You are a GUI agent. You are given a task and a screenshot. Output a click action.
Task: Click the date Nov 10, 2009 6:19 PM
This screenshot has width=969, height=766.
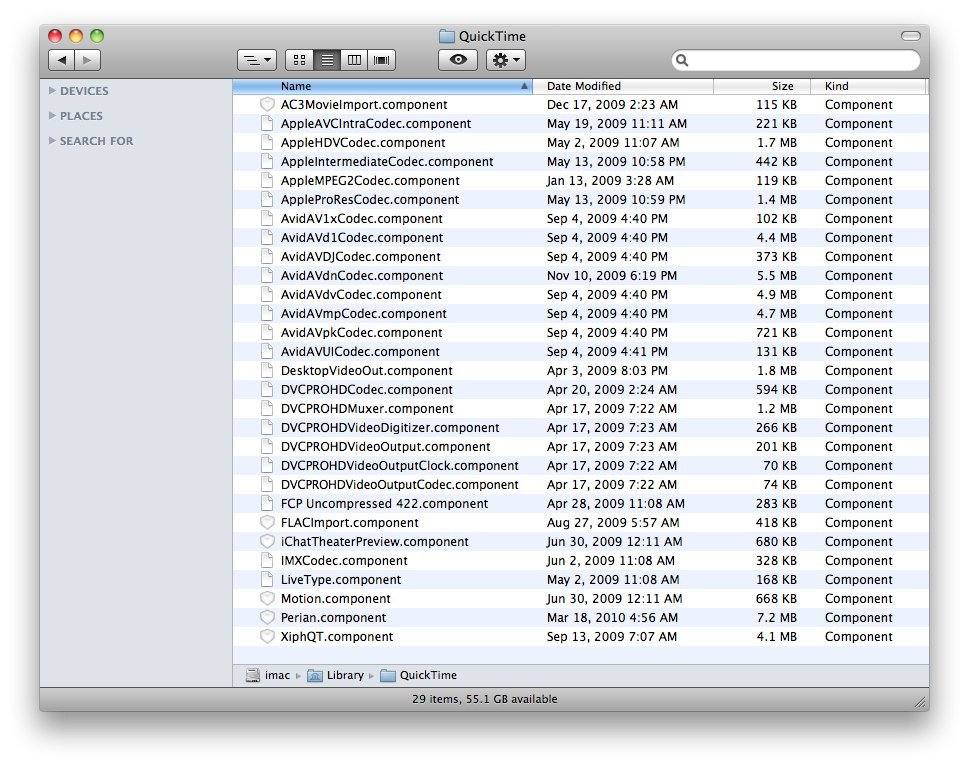click(x=612, y=276)
